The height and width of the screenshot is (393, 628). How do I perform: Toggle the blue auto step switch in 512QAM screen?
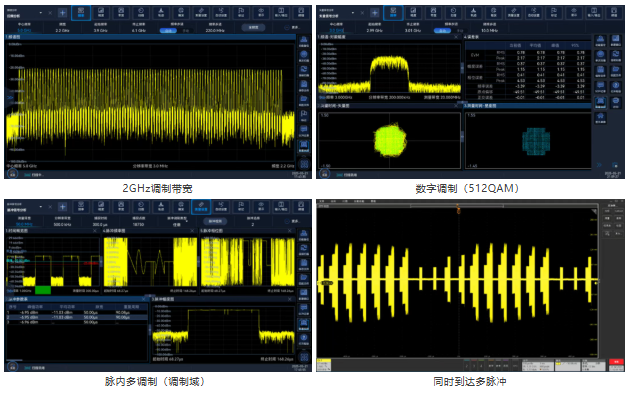tap(442, 30)
